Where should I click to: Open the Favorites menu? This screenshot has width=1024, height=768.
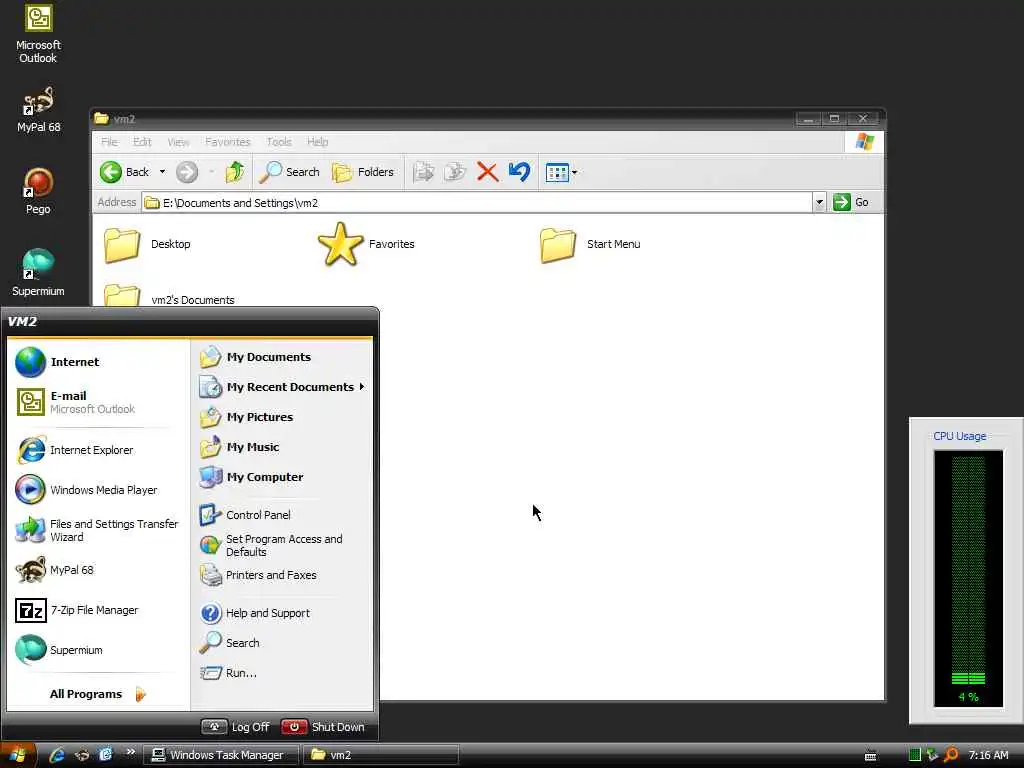pos(227,142)
